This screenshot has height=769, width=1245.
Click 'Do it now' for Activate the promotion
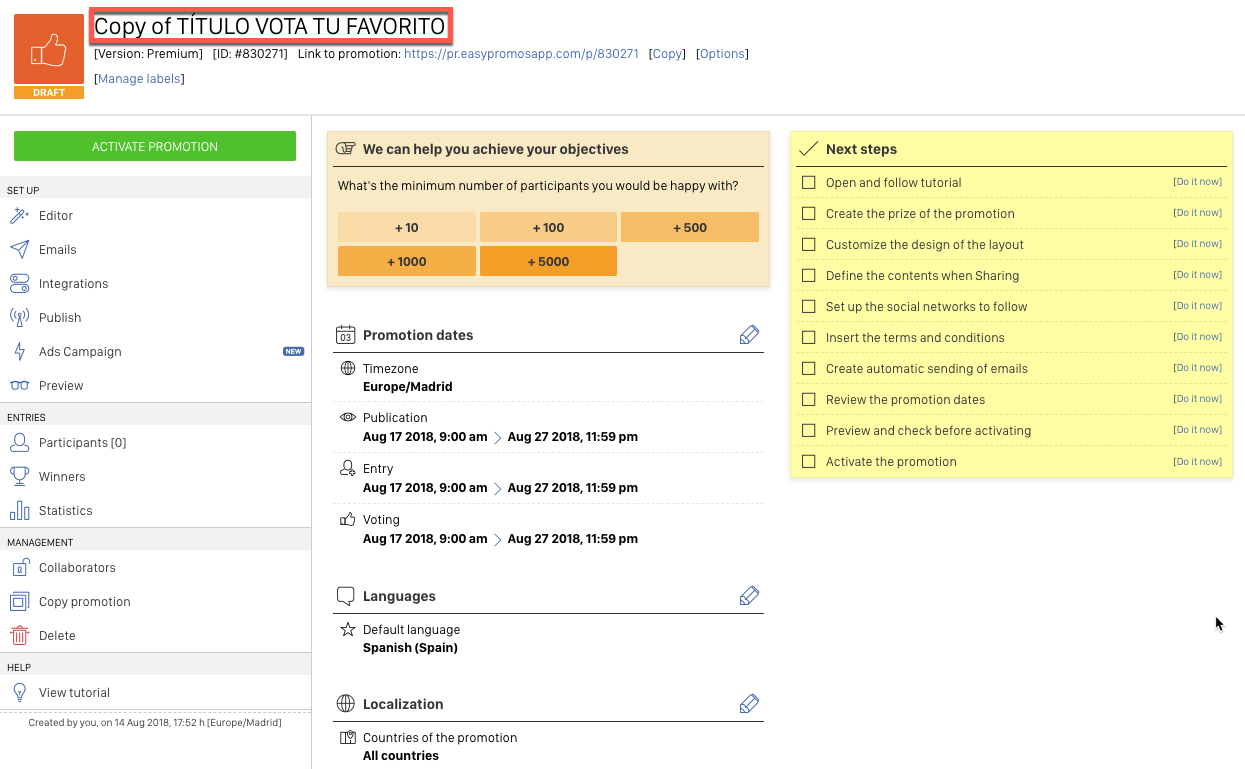[1197, 461]
